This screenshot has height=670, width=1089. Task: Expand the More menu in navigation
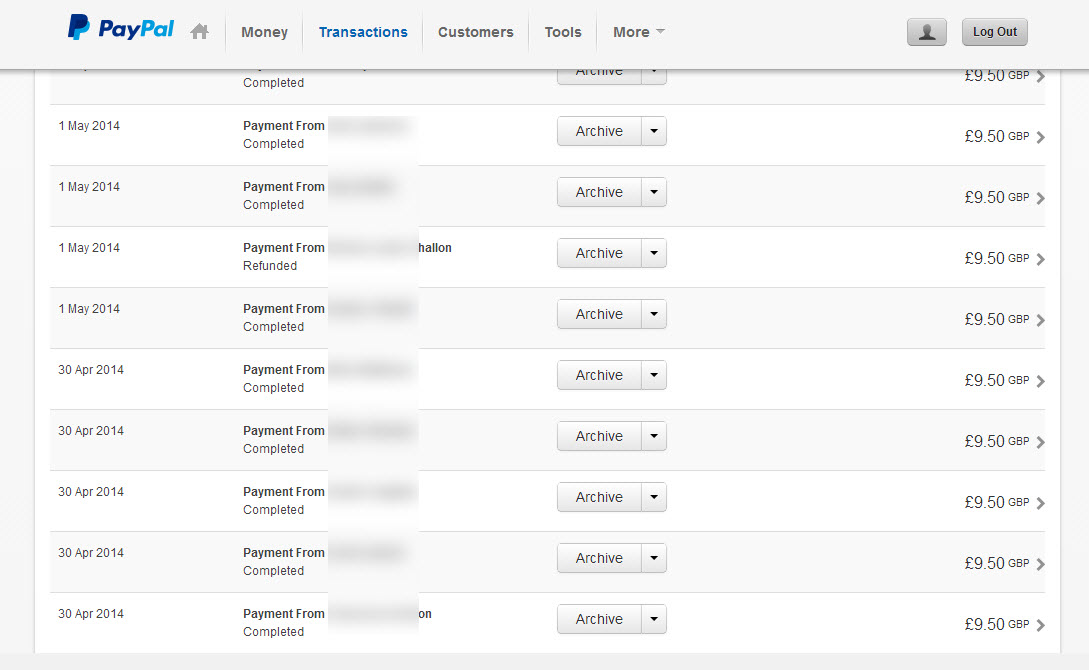point(638,32)
